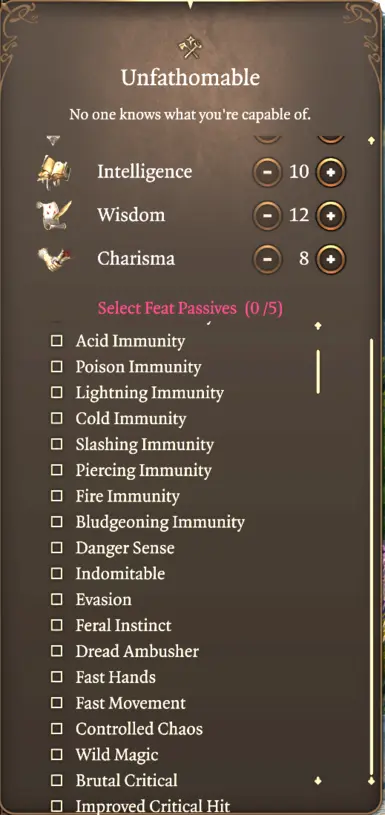Screen dimensions: 385x815
Task: Collapse the ability list using the small triangle arrow
Action: pyautogui.click(x=54, y=140)
